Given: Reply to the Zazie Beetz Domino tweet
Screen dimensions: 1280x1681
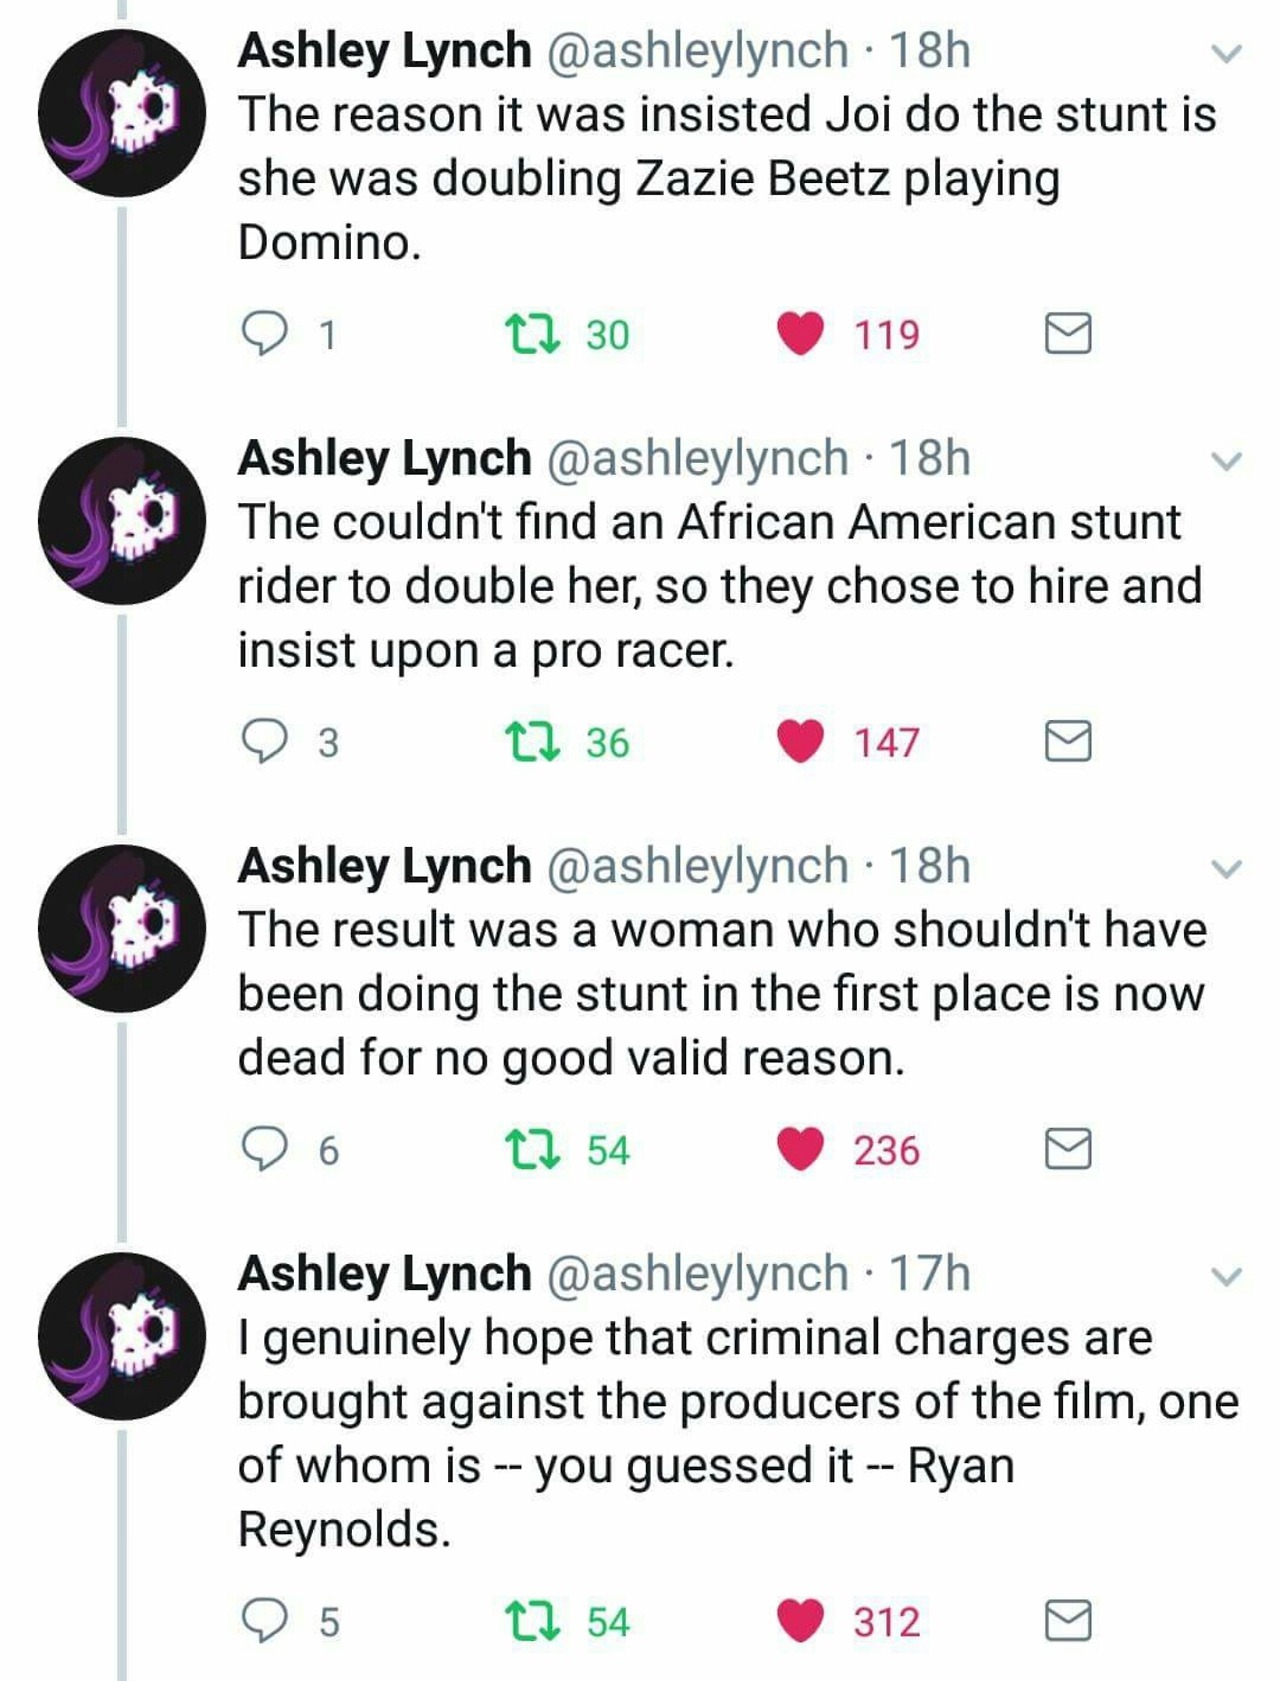Looking at the screenshot, I should tap(264, 334).
